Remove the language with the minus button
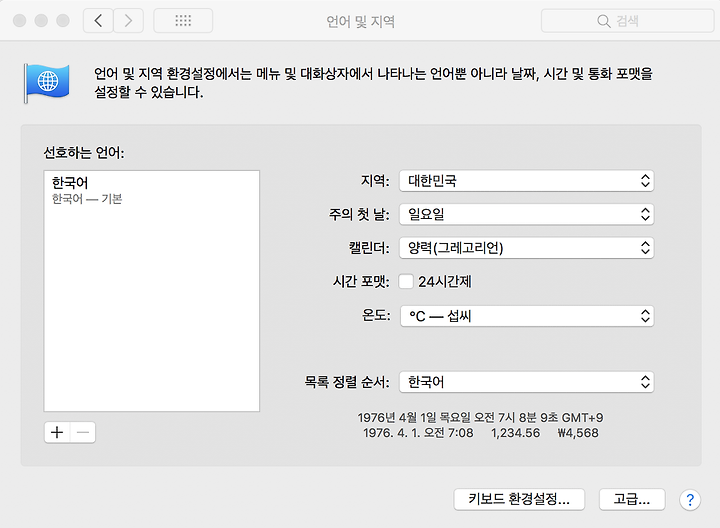Viewport: 720px width, 528px height. coord(83,432)
